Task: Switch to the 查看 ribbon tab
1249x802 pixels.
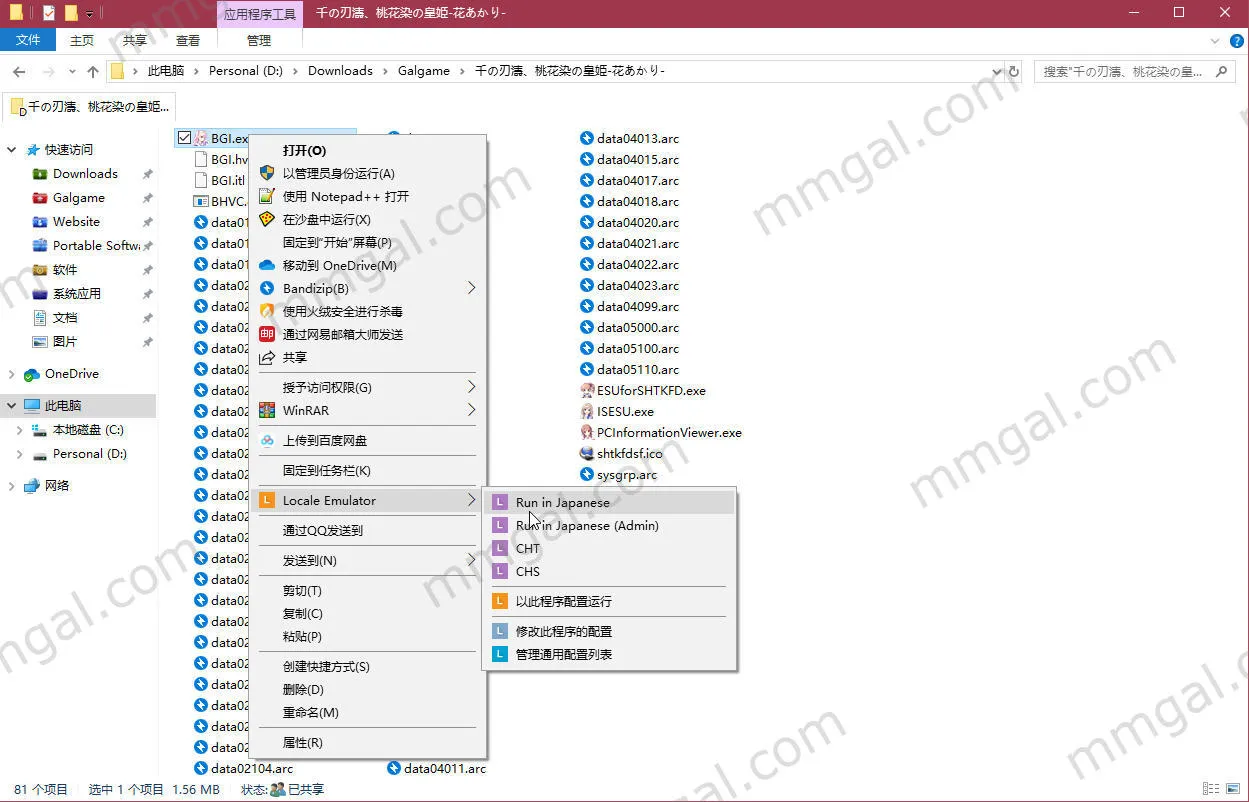Action: [188, 41]
